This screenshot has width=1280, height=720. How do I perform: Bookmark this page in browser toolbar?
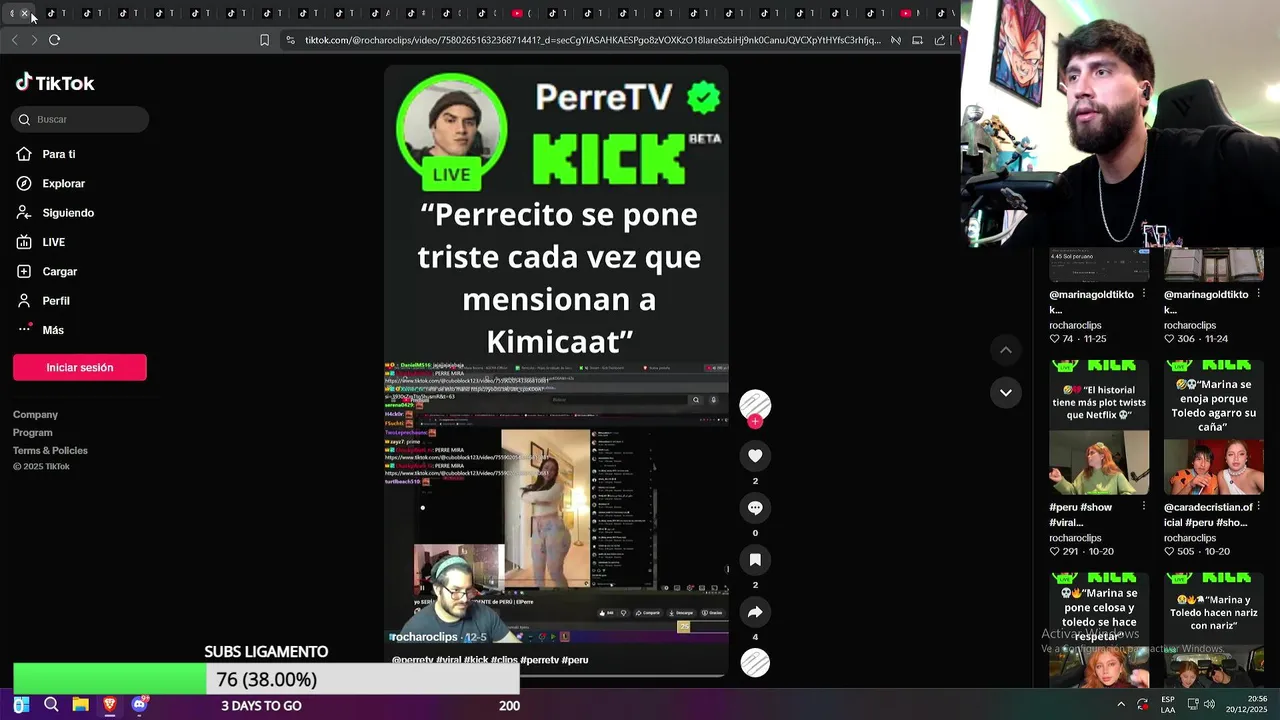coord(264,40)
